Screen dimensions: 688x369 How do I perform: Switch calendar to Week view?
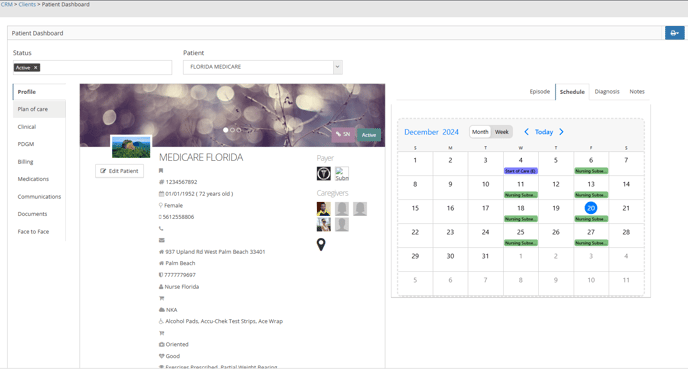[x=502, y=132]
